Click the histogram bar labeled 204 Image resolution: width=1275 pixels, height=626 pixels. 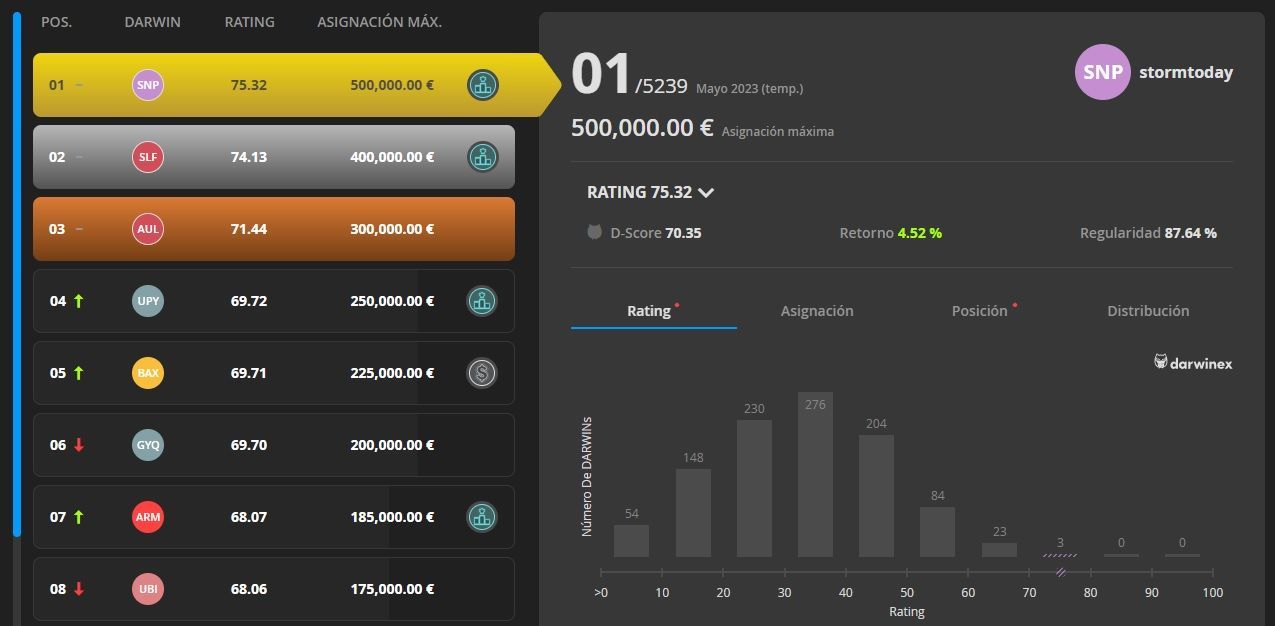tap(876, 496)
